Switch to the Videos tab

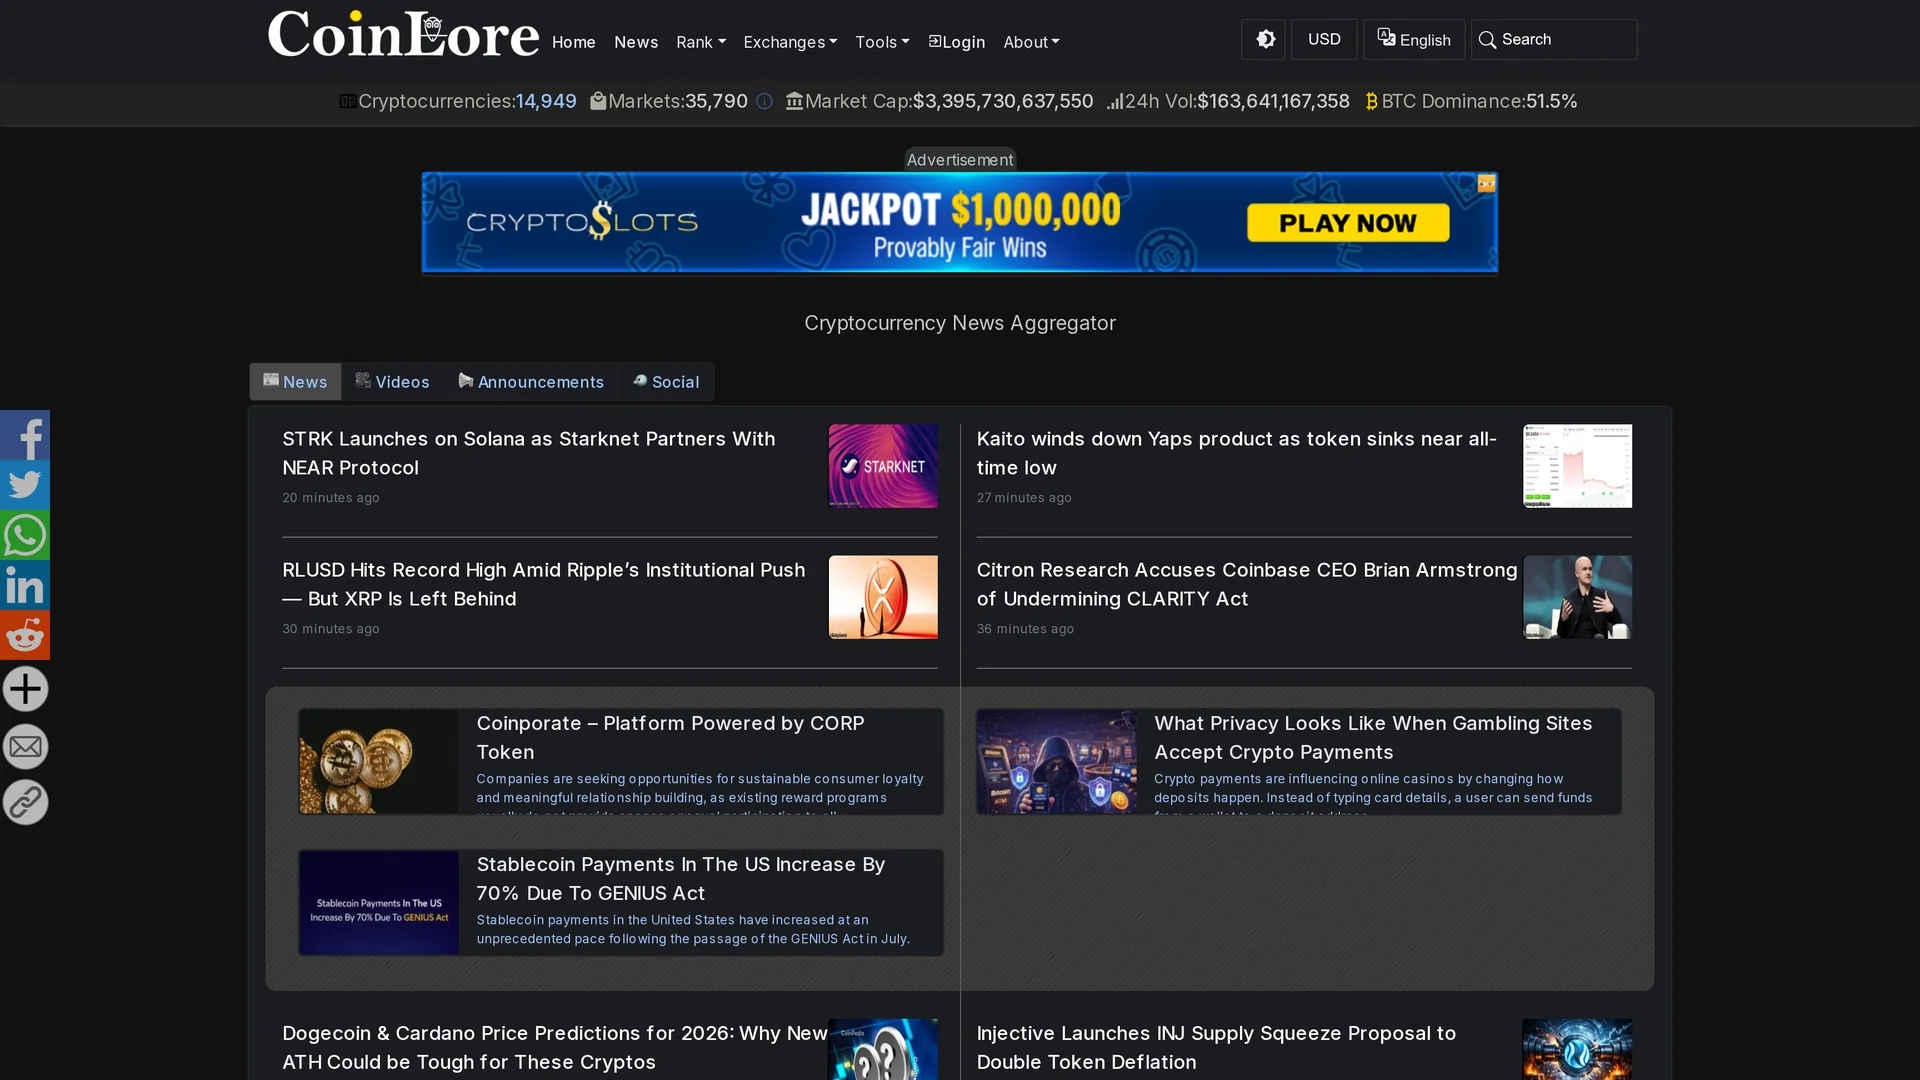click(392, 382)
